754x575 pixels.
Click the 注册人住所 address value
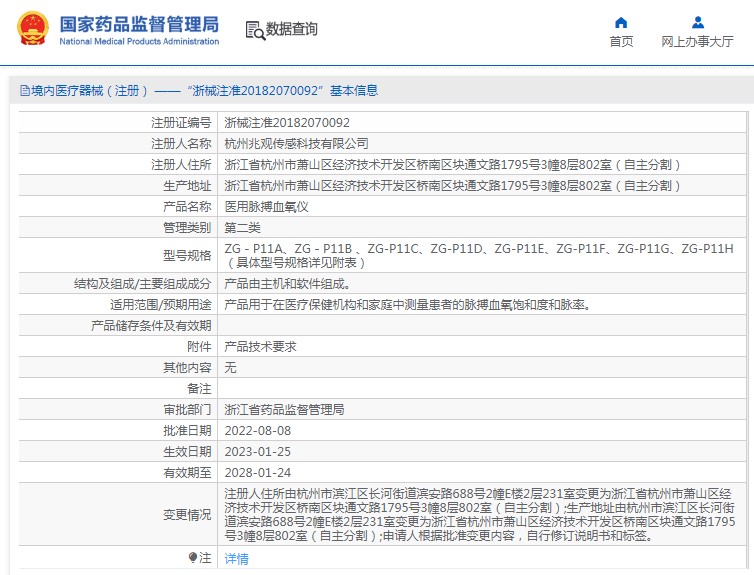452,165
